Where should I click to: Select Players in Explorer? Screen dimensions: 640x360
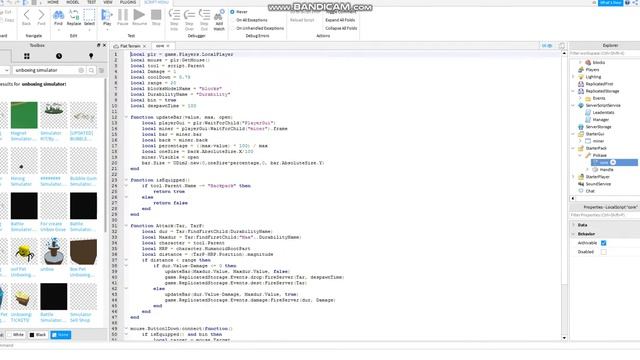click(592, 70)
